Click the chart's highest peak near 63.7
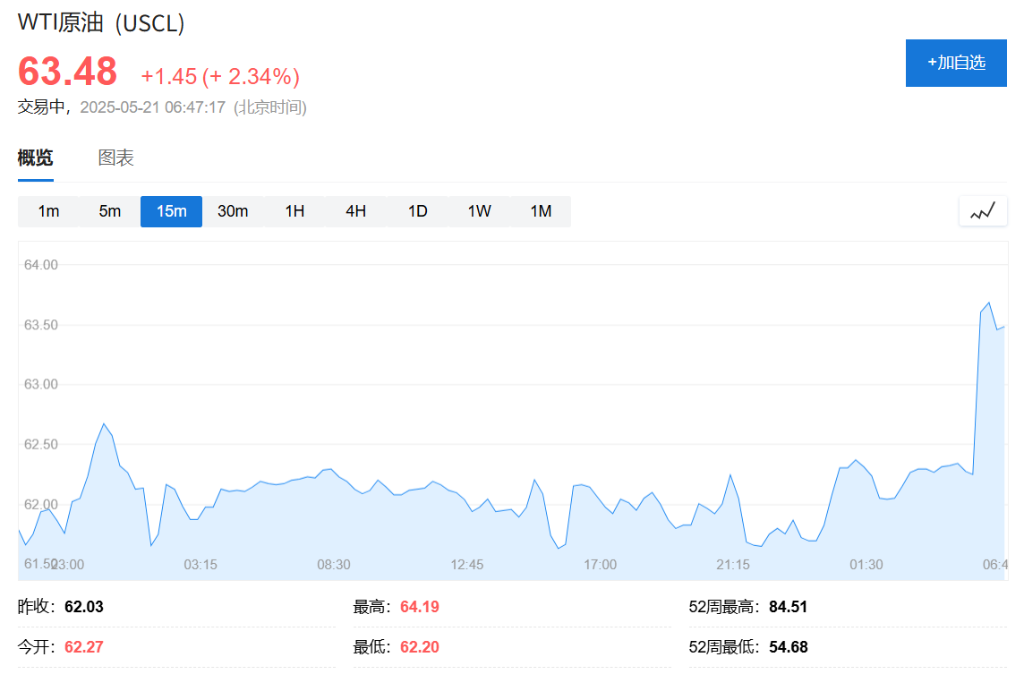The width and height of the screenshot is (1024, 677). [x=989, y=303]
